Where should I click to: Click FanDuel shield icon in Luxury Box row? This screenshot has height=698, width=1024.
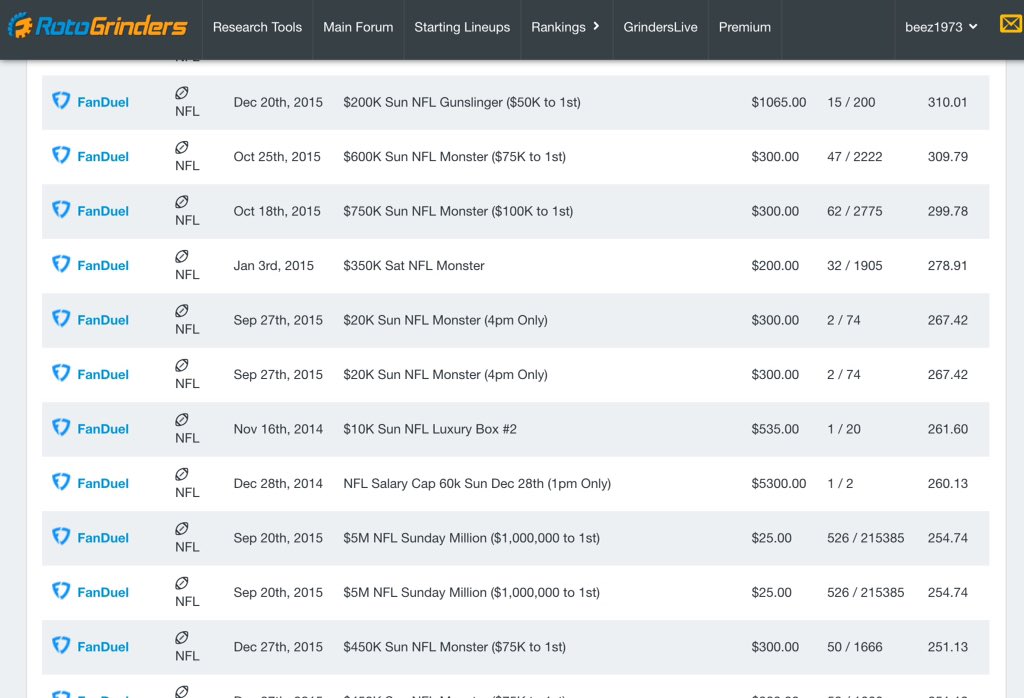[61, 427]
